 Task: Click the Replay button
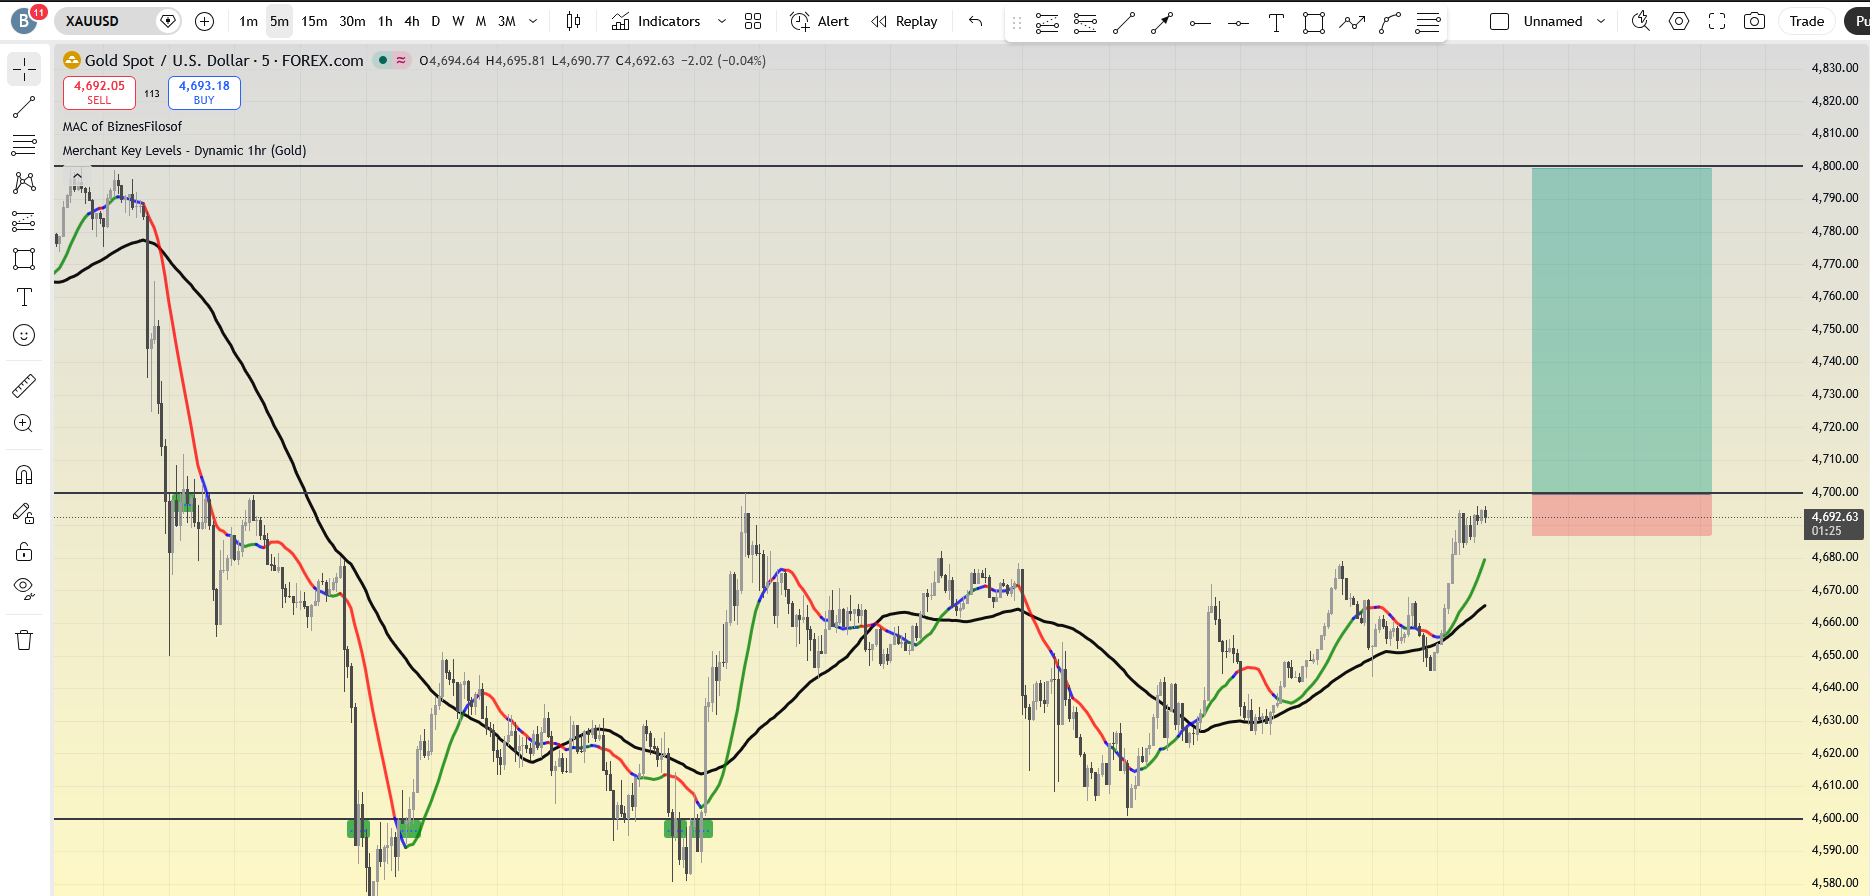pyautogui.click(x=904, y=21)
